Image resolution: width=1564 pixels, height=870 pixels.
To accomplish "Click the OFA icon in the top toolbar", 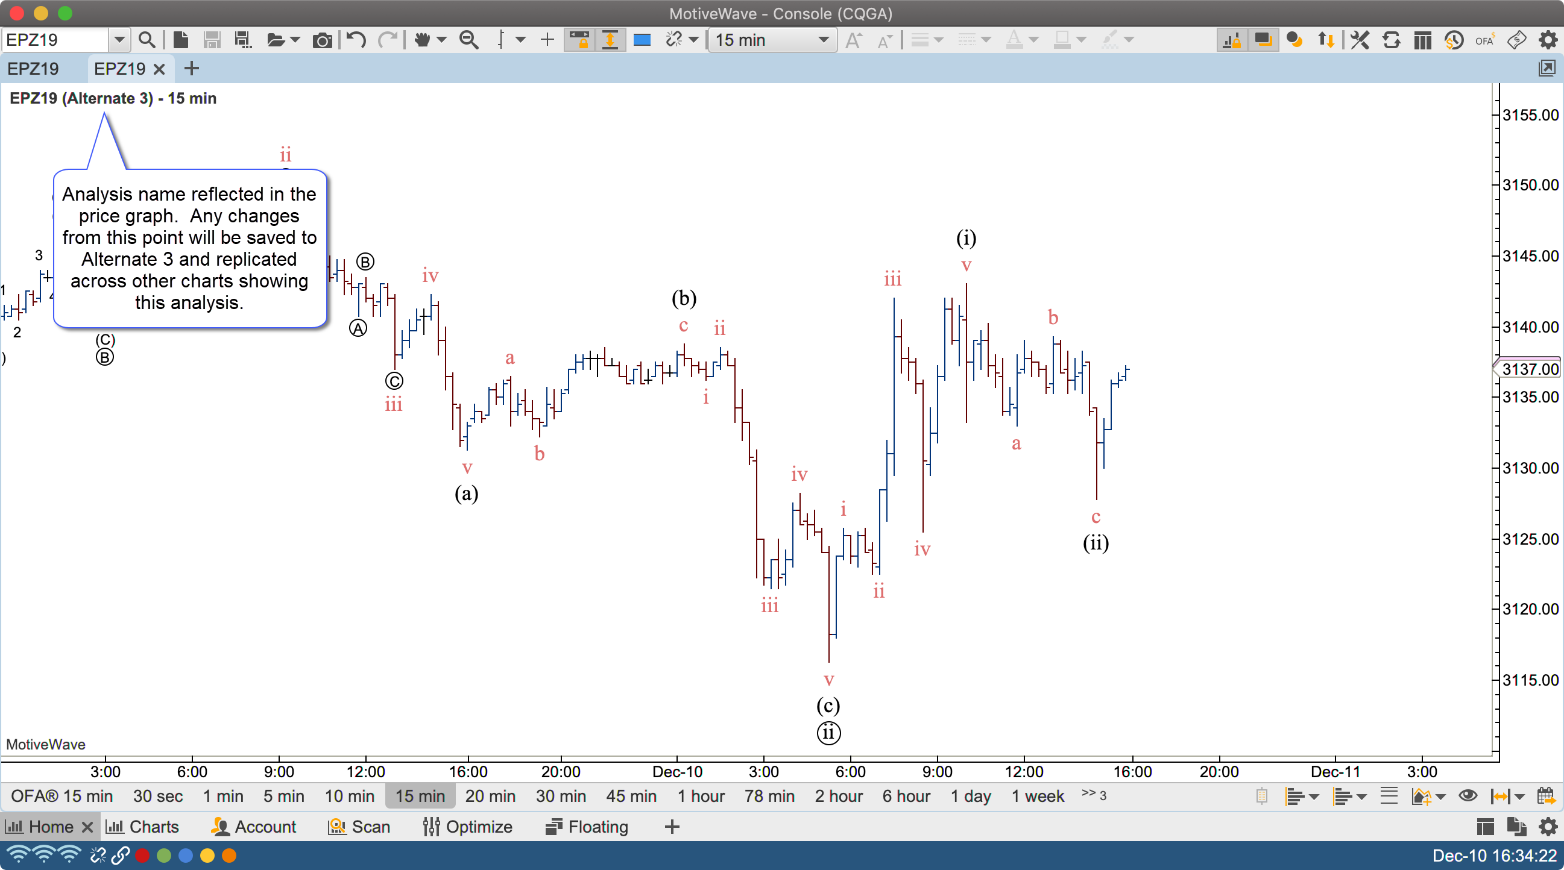I will pyautogui.click(x=1484, y=40).
